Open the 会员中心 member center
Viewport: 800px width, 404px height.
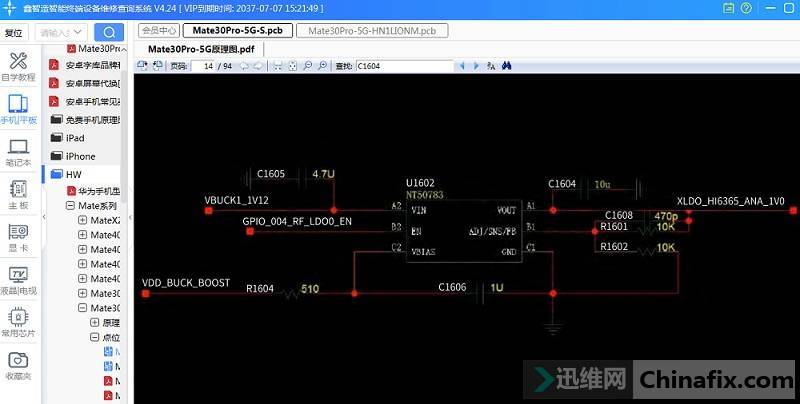pos(157,31)
